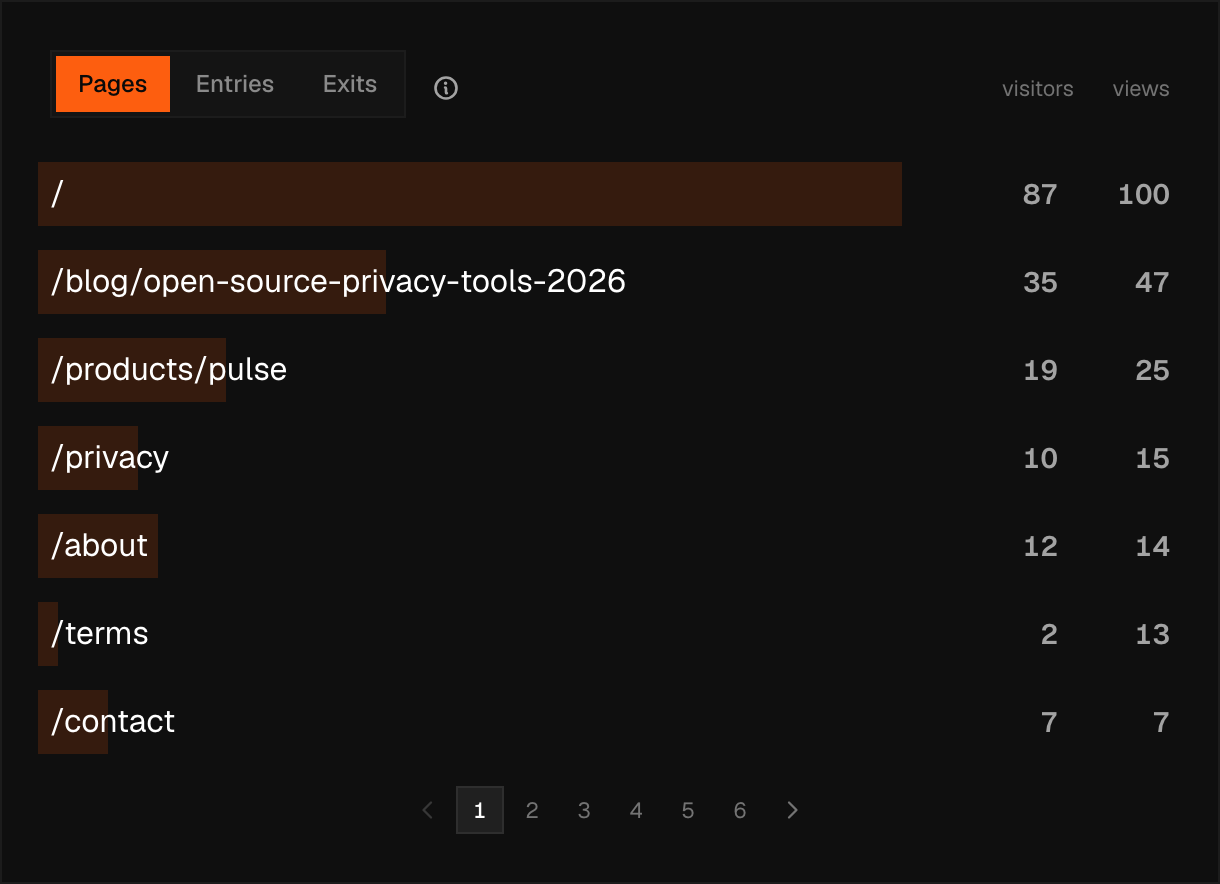
Task: Click views count 14 for /about
Action: click(1152, 546)
